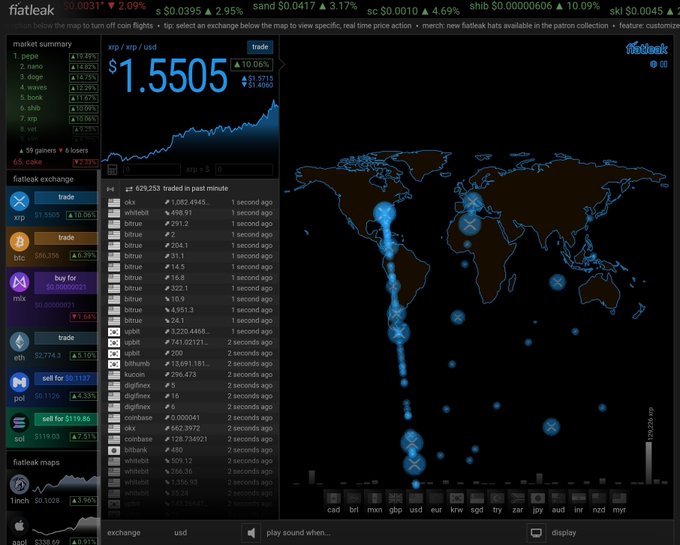
Task: Click the display monitor icon
Action: coord(536,533)
